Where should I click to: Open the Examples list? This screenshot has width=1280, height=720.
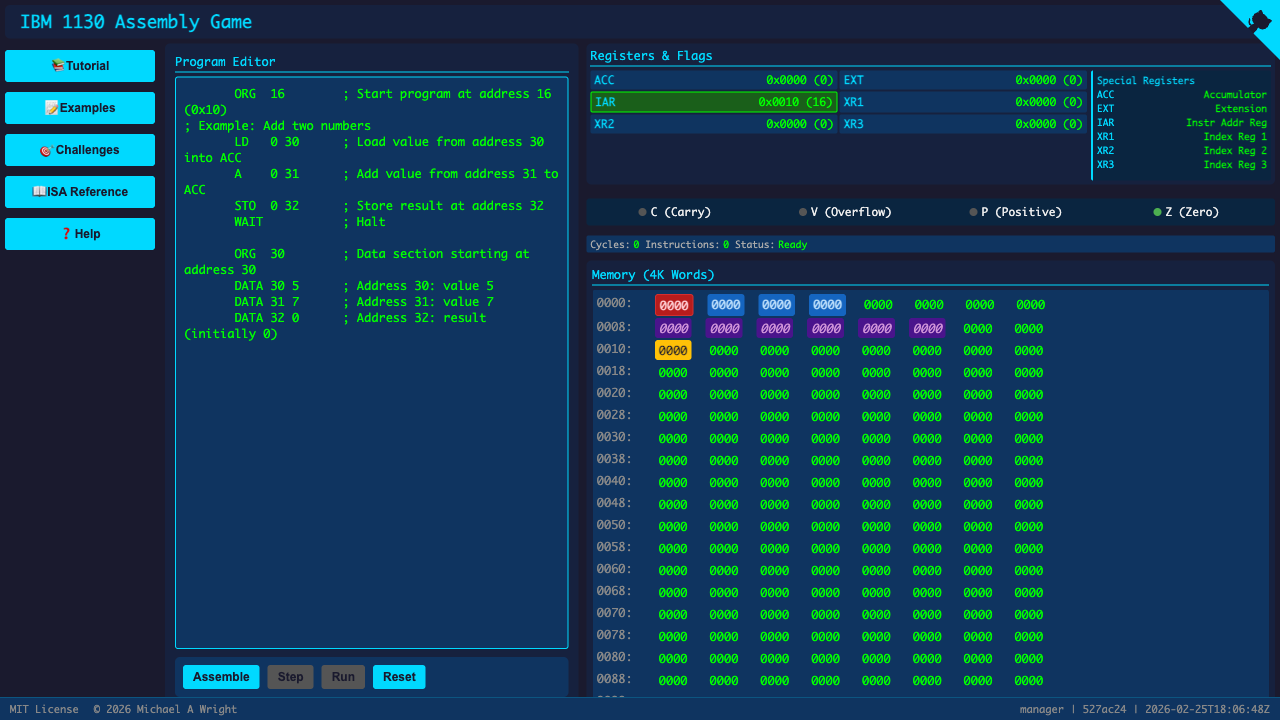click(80, 108)
